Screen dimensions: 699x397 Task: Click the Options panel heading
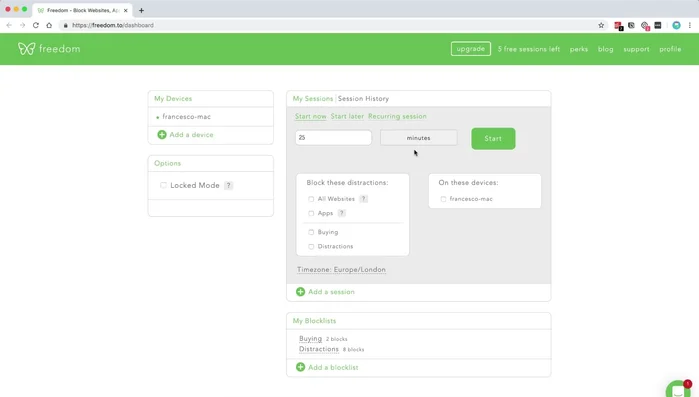pos(168,164)
